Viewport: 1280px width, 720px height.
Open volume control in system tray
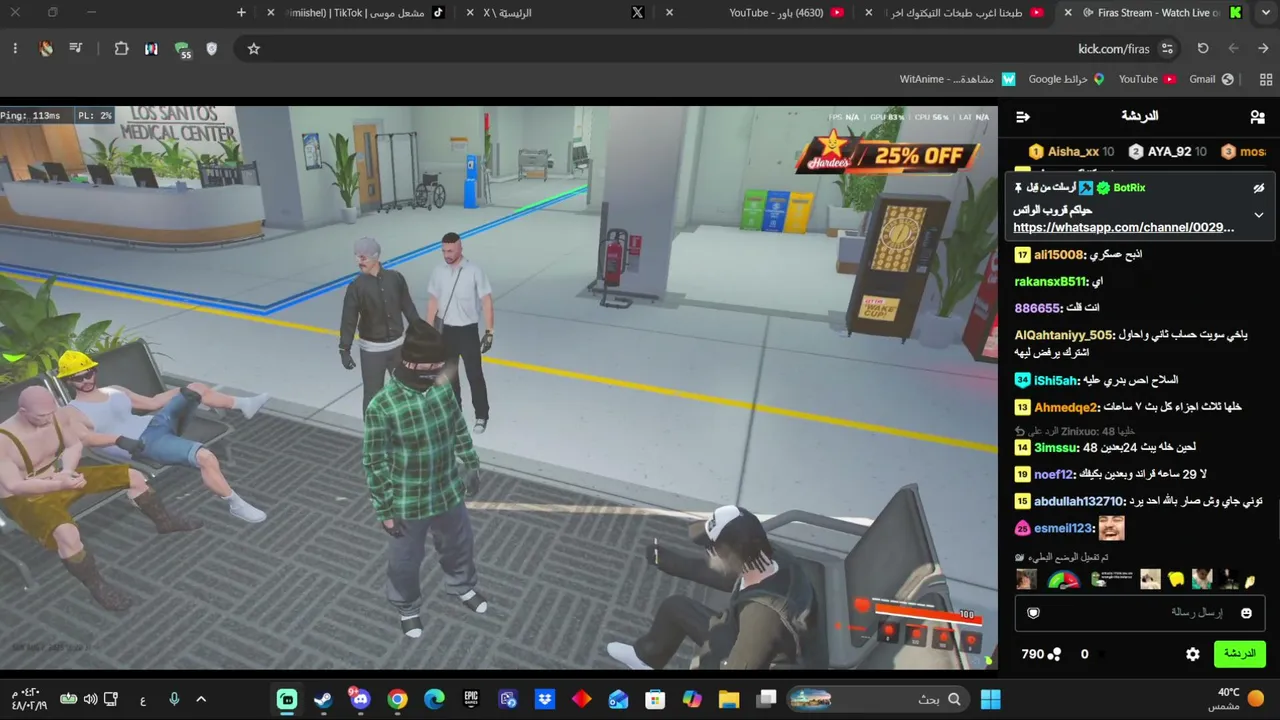coord(91,699)
